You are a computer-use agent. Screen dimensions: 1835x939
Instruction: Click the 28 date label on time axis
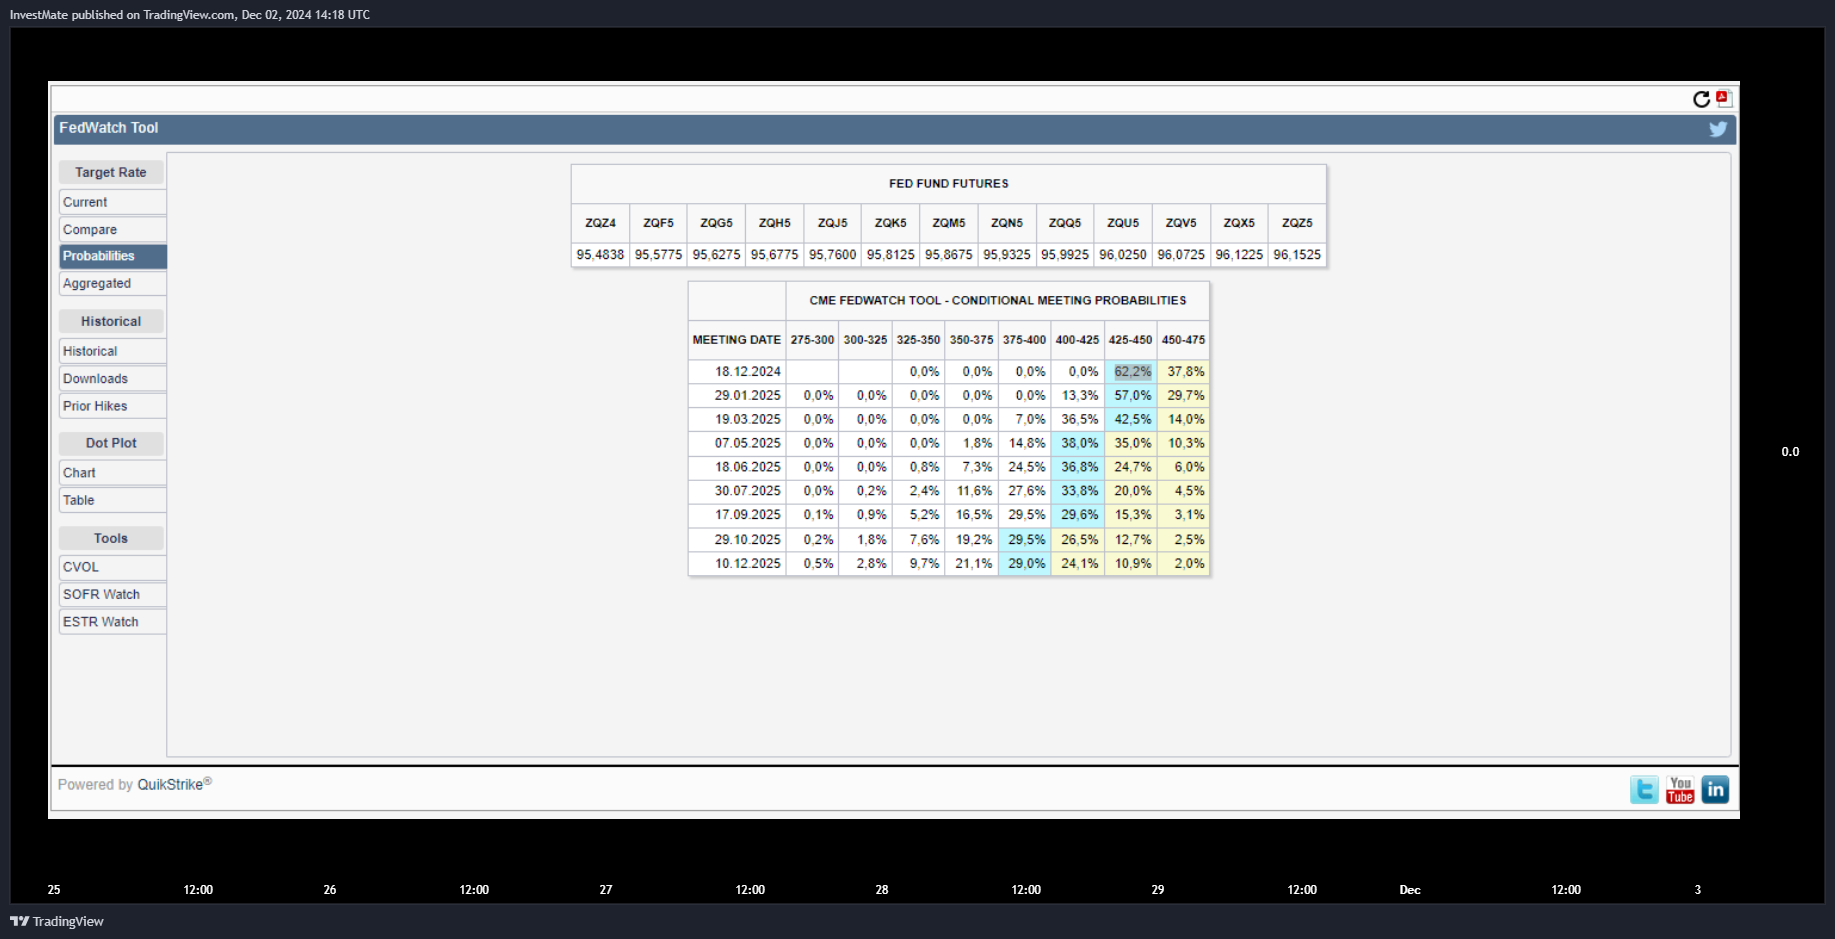[x=882, y=890]
